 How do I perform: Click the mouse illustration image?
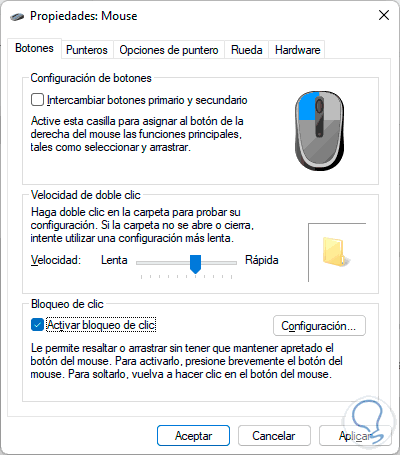(x=319, y=131)
